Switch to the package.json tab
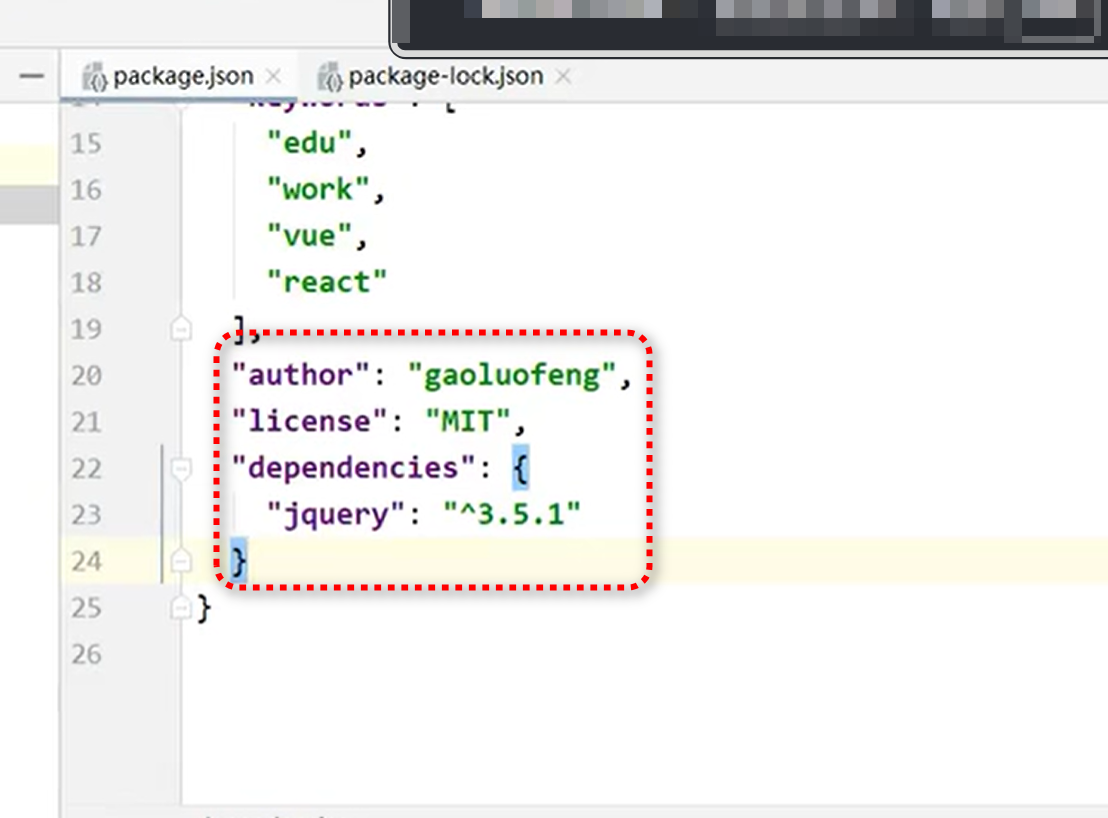This screenshot has width=1108, height=818. (x=183, y=76)
